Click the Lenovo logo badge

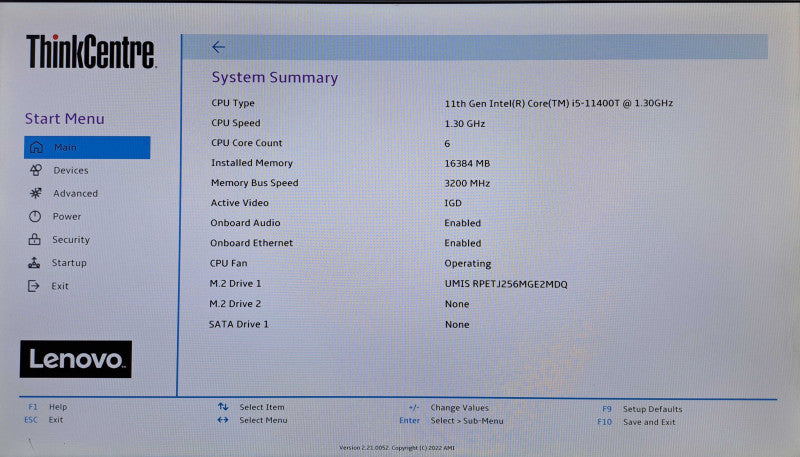coord(76,360)
